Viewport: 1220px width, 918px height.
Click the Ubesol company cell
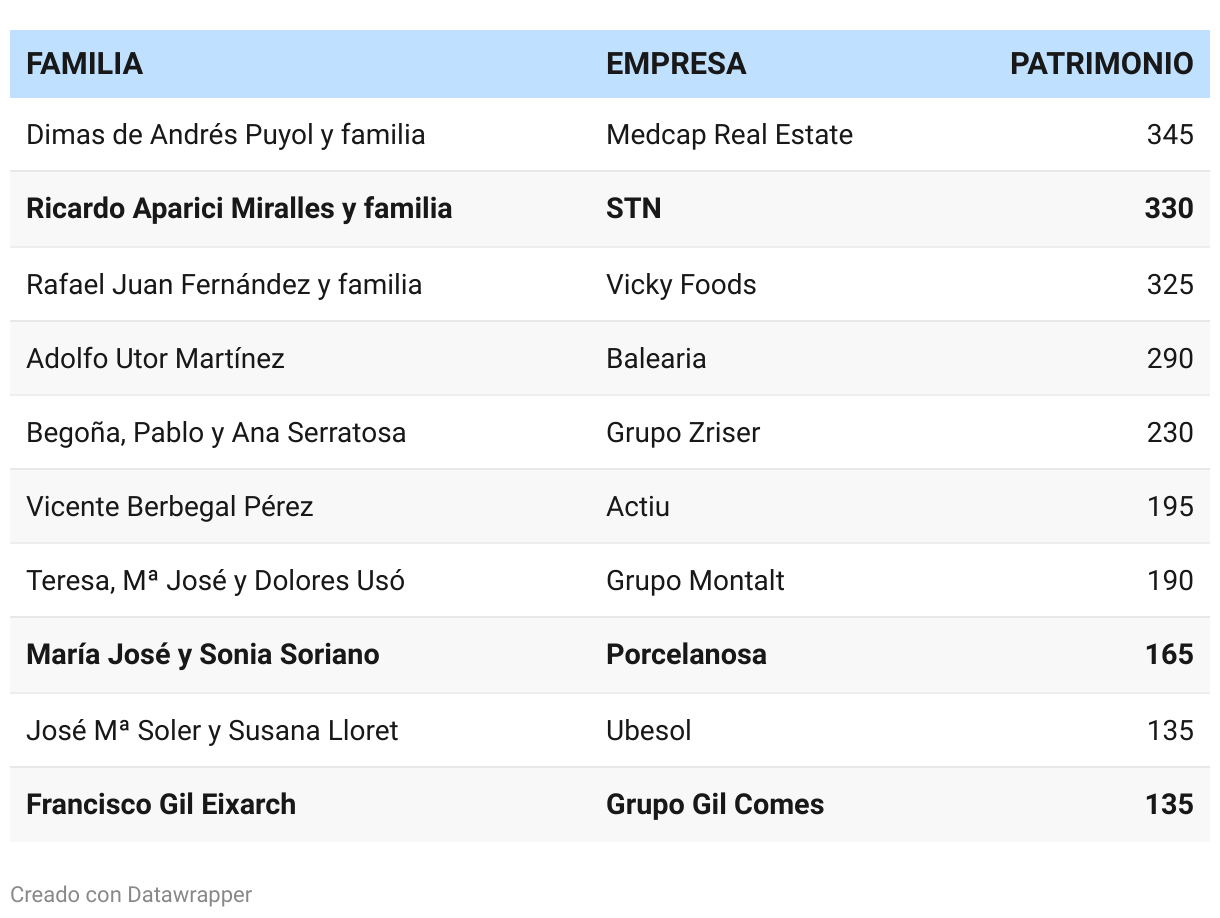tap(649, 731)
